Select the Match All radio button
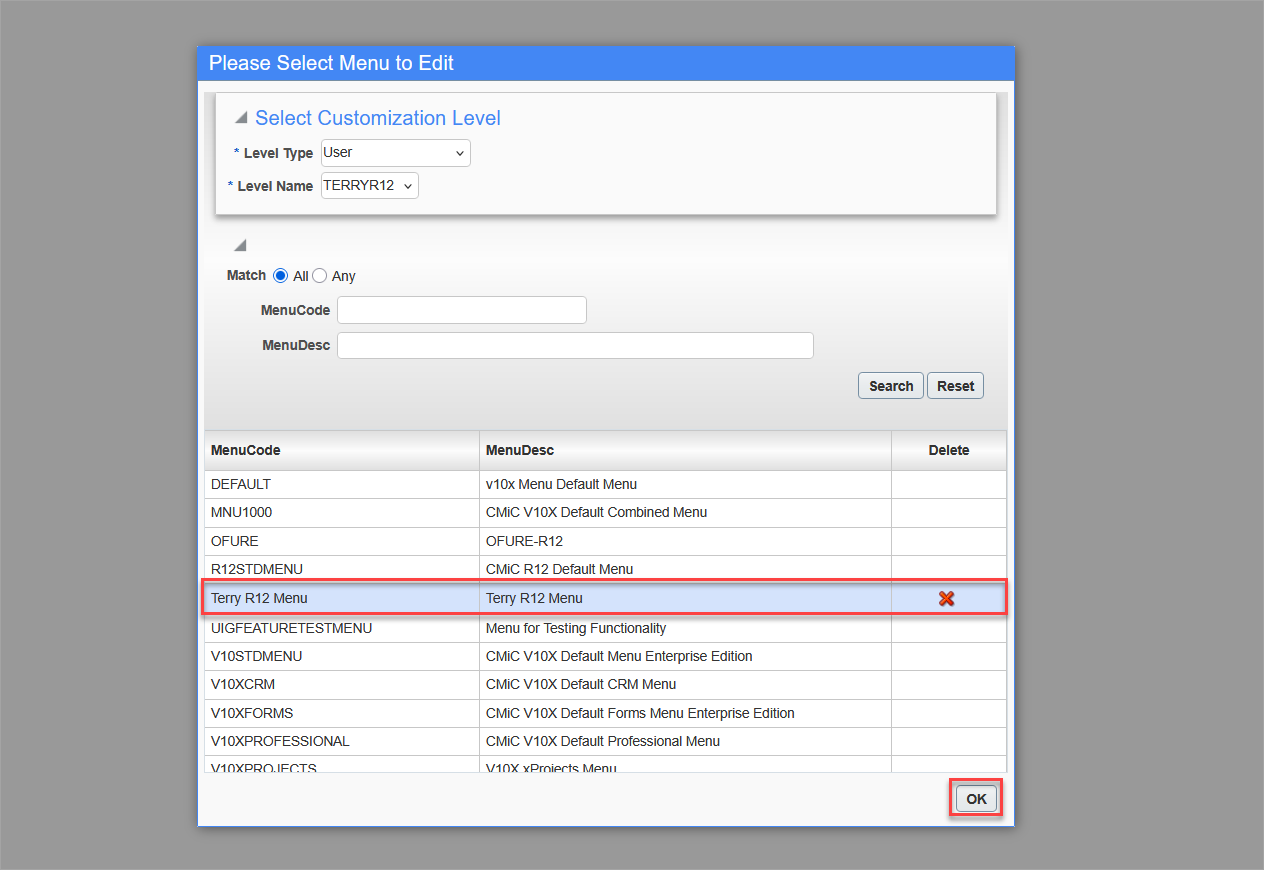This screenshot has width=1264, height=870. tap(281, 275)
